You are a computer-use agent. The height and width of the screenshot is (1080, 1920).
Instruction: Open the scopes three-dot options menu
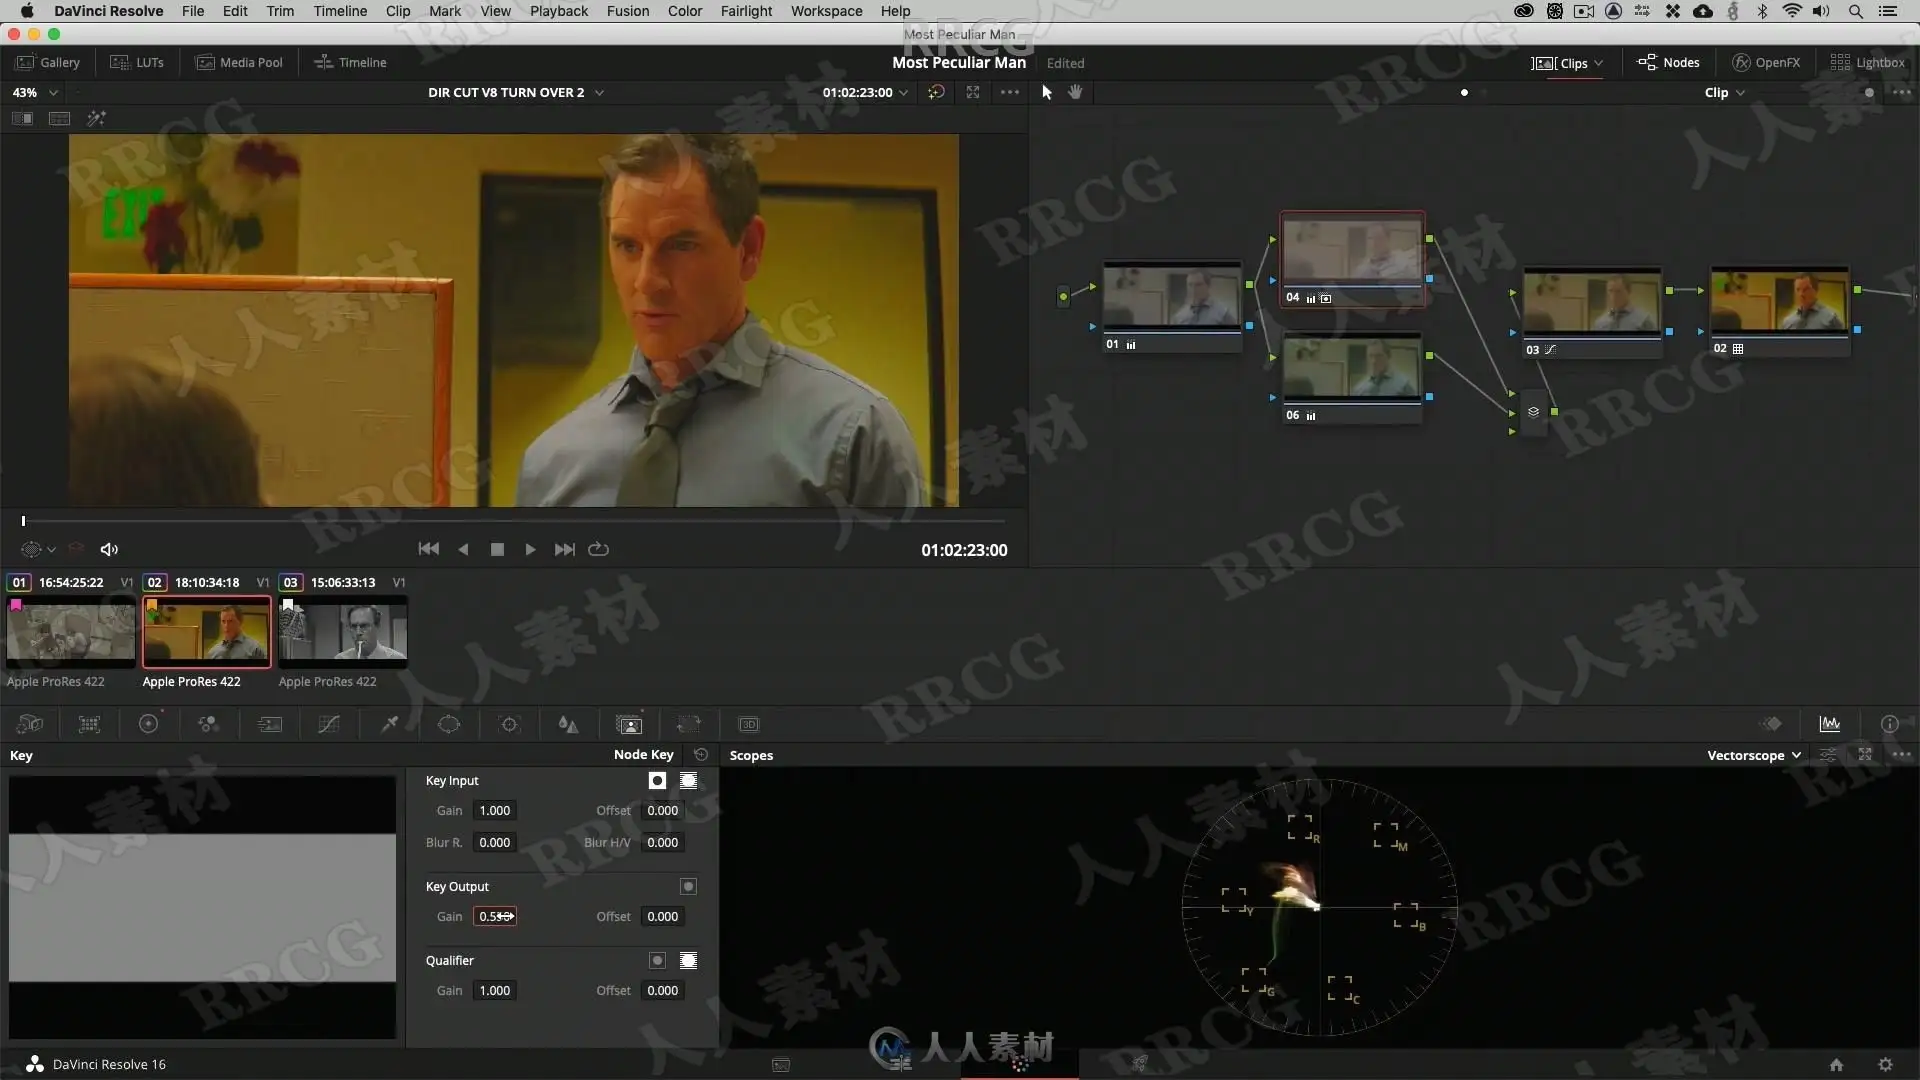coord(1902,755)
